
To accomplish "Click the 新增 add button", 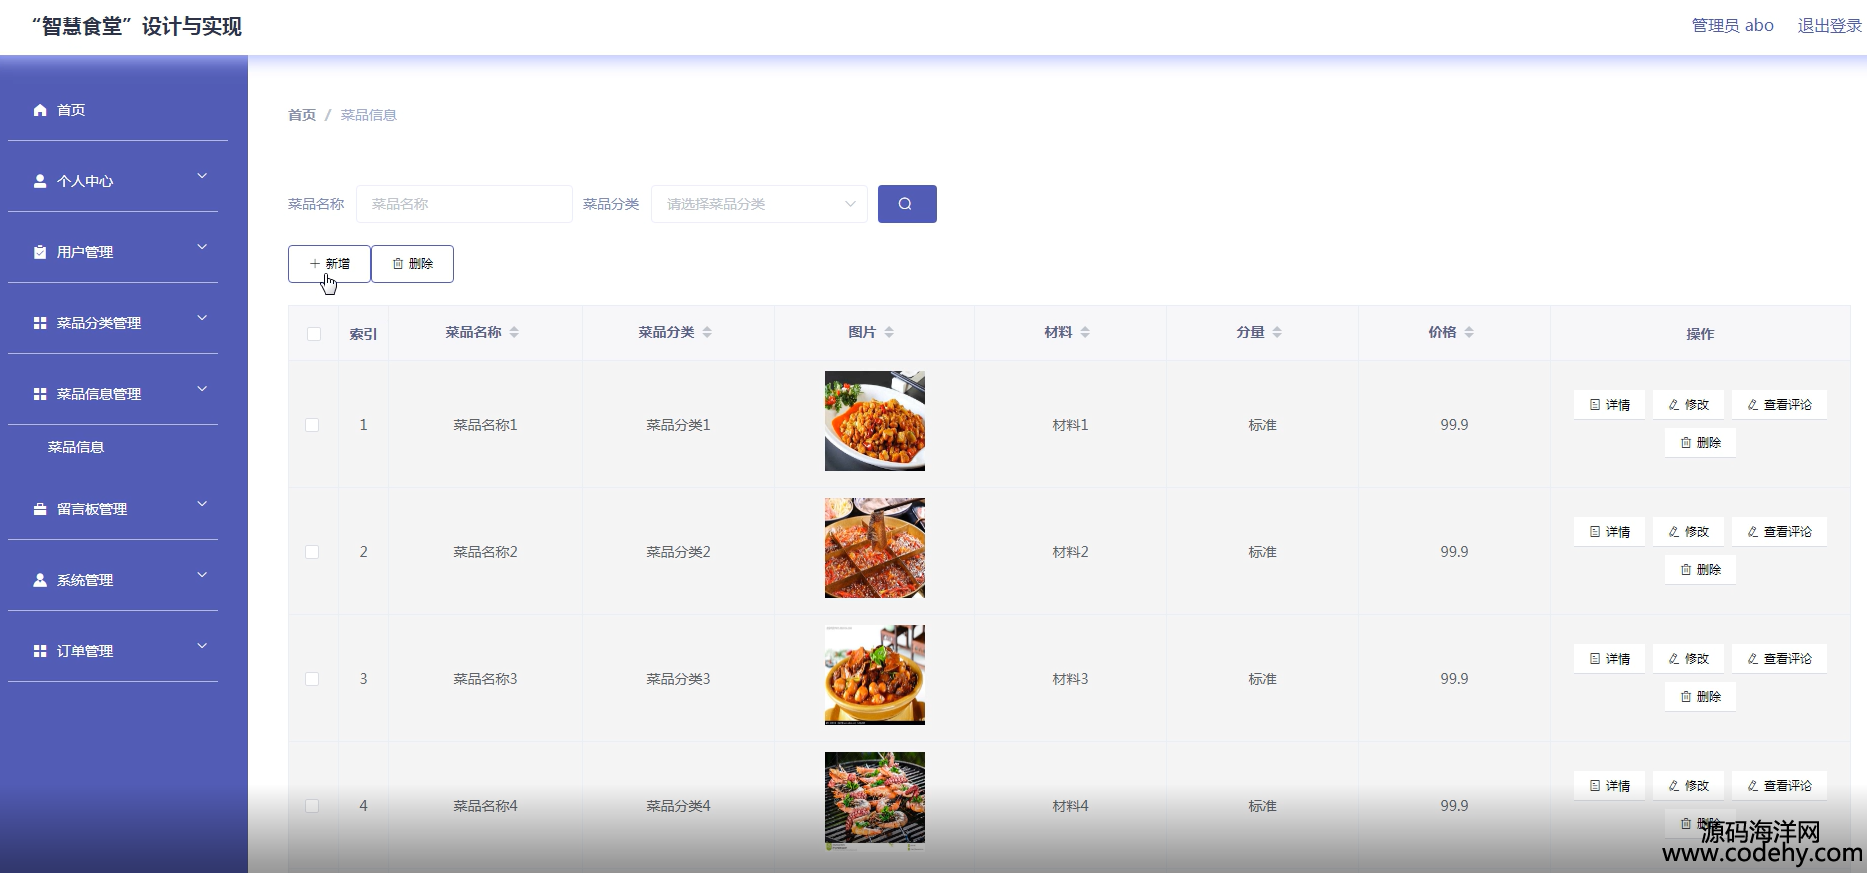I will 329,264.
